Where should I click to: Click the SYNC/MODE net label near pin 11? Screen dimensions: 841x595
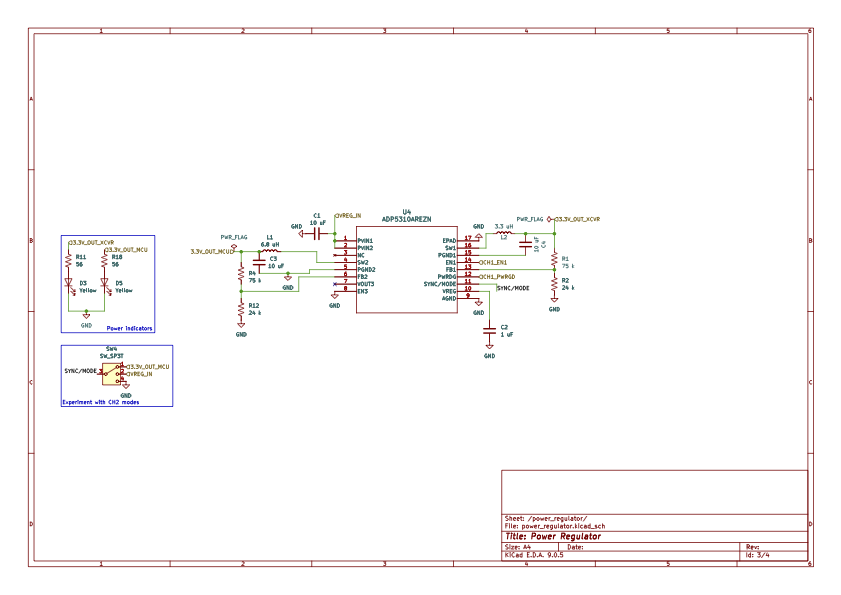pos(512,286)
